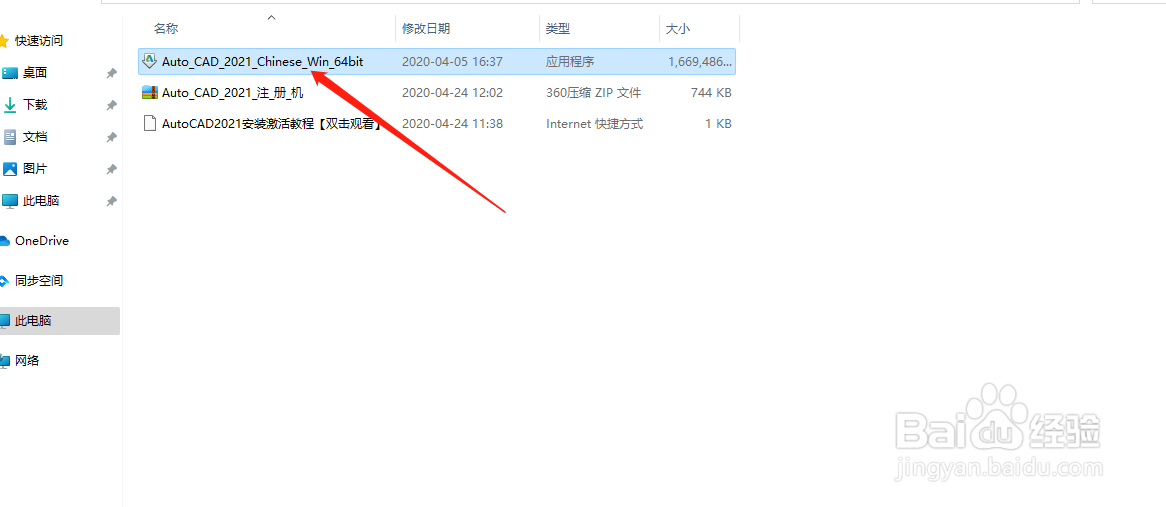Click the 下载 download arrow icon

point(10,105)
